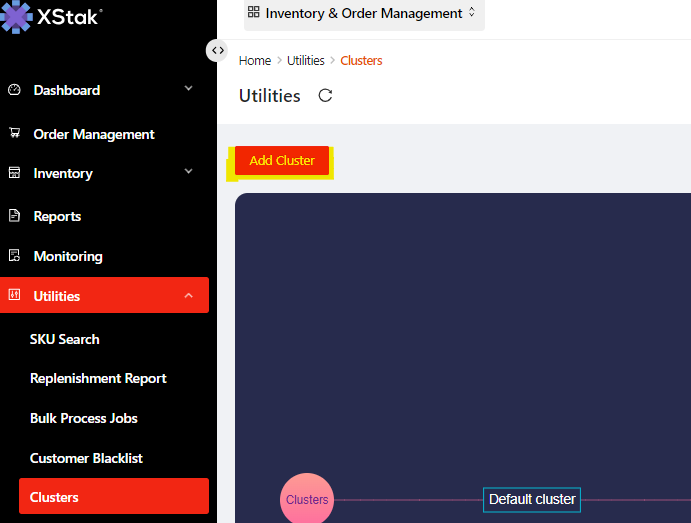Open Replenishment Report menu item

pos(98,378)
